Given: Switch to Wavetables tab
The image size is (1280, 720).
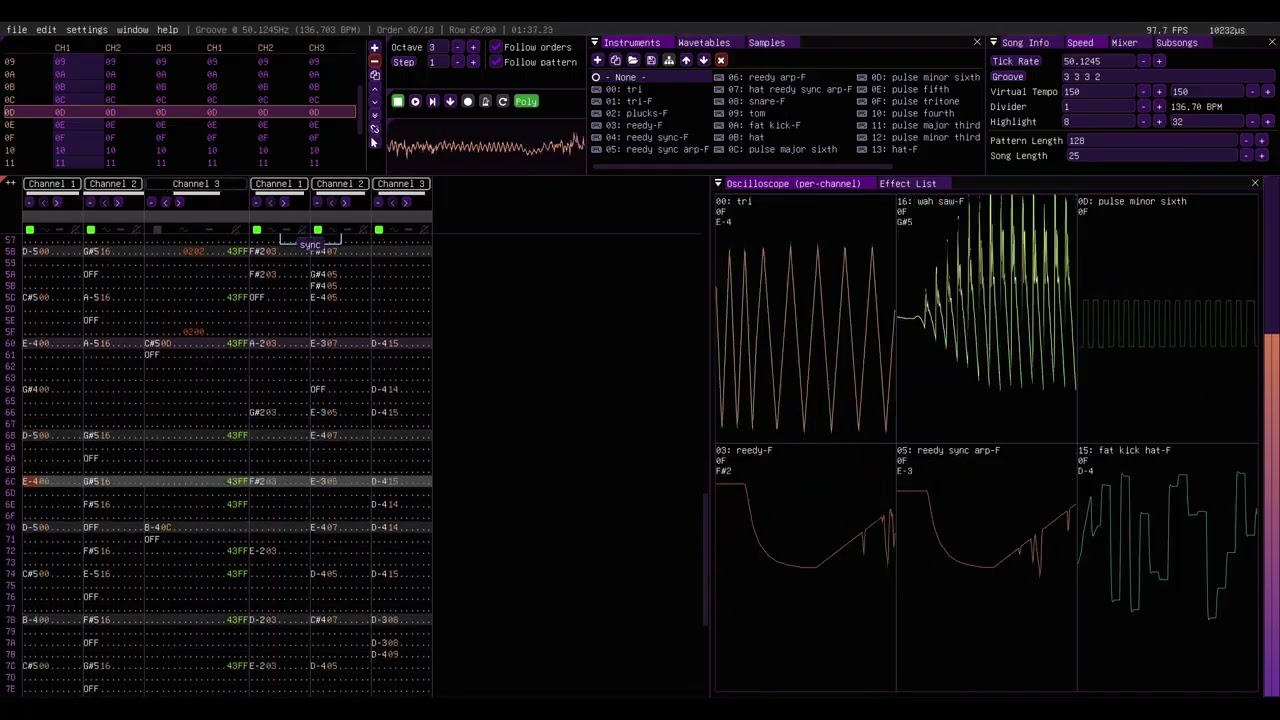Looking at the screenshot, I should tap(704, 43).
